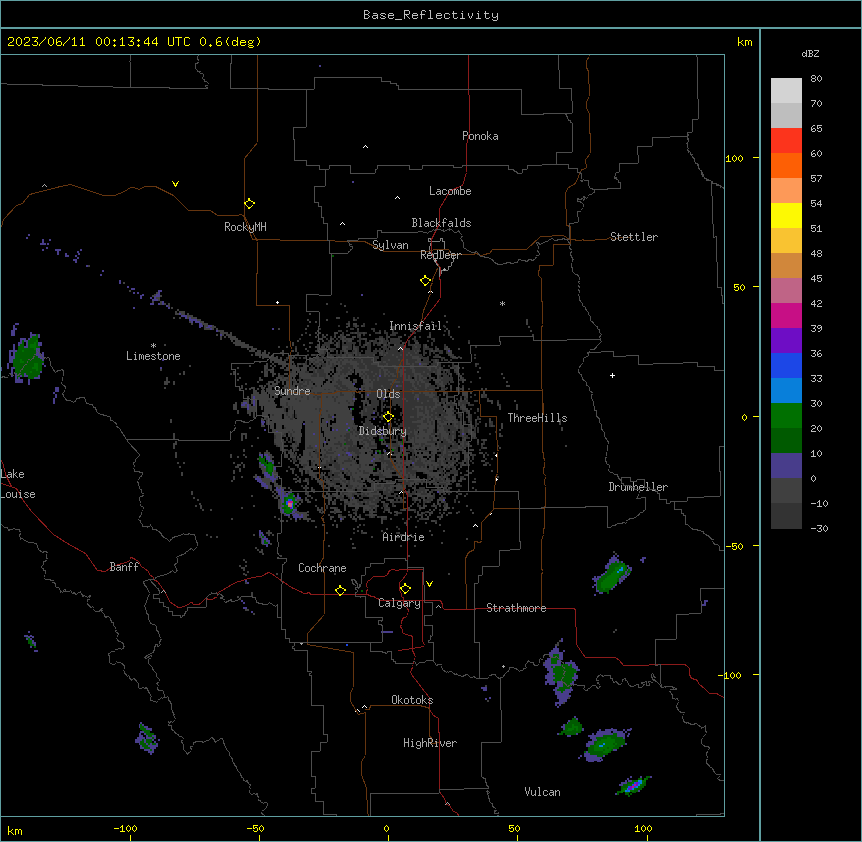Click the dBZ legend heading

(810, 53)
